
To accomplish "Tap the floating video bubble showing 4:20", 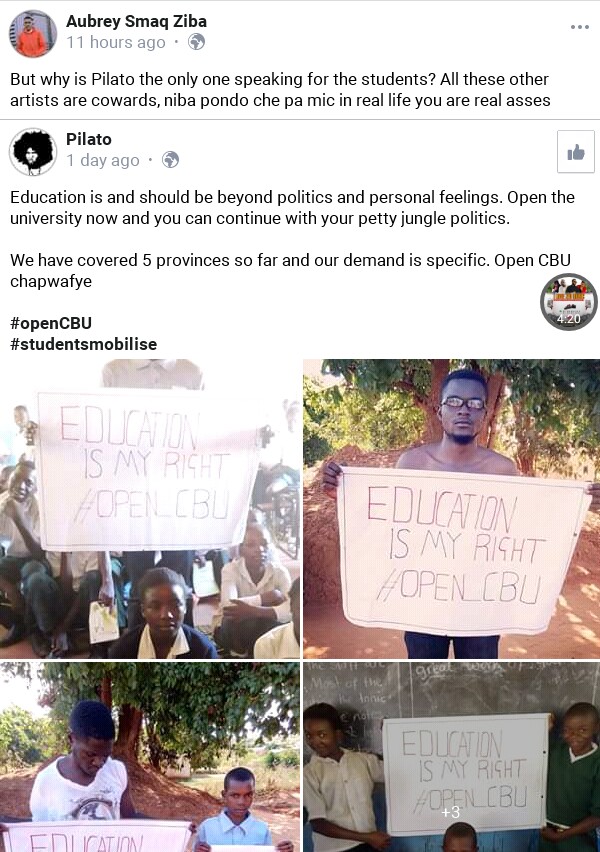I will 569,302.
